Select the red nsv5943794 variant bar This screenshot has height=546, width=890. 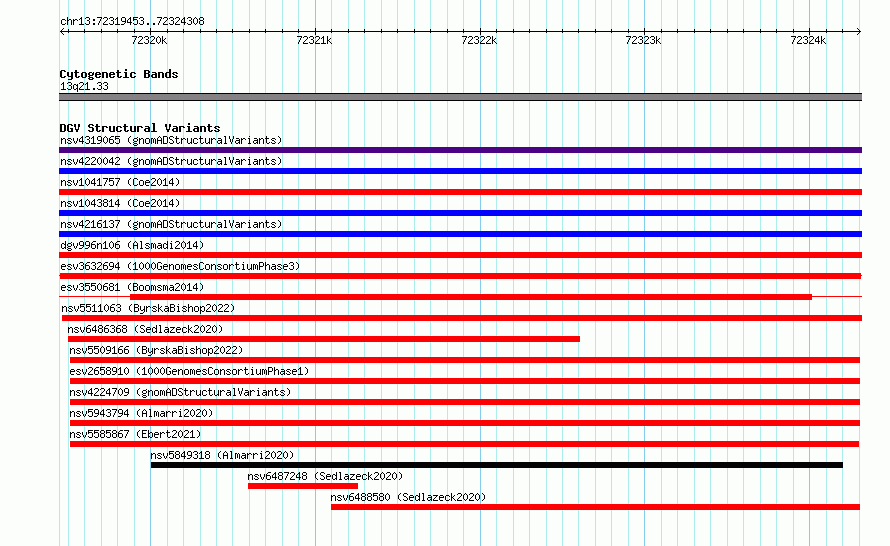point(465,423)
